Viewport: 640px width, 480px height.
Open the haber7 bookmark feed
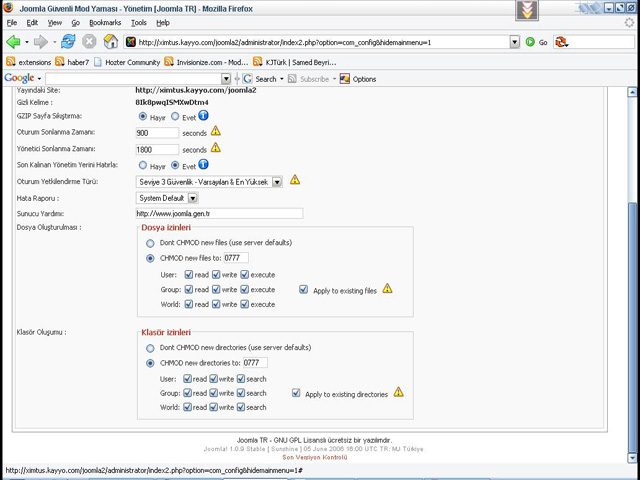72,62
